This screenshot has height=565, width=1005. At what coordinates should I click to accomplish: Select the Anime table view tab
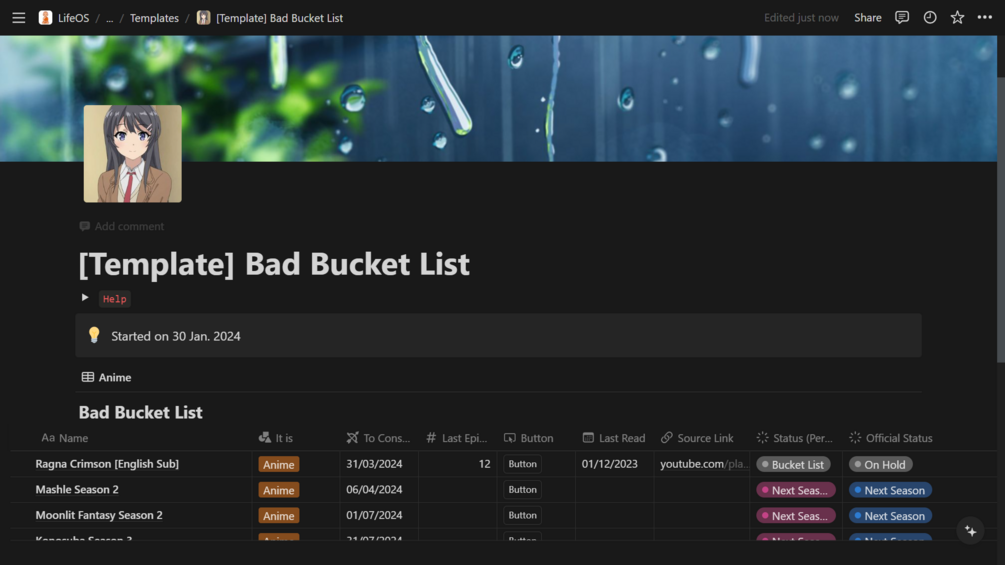106,377
